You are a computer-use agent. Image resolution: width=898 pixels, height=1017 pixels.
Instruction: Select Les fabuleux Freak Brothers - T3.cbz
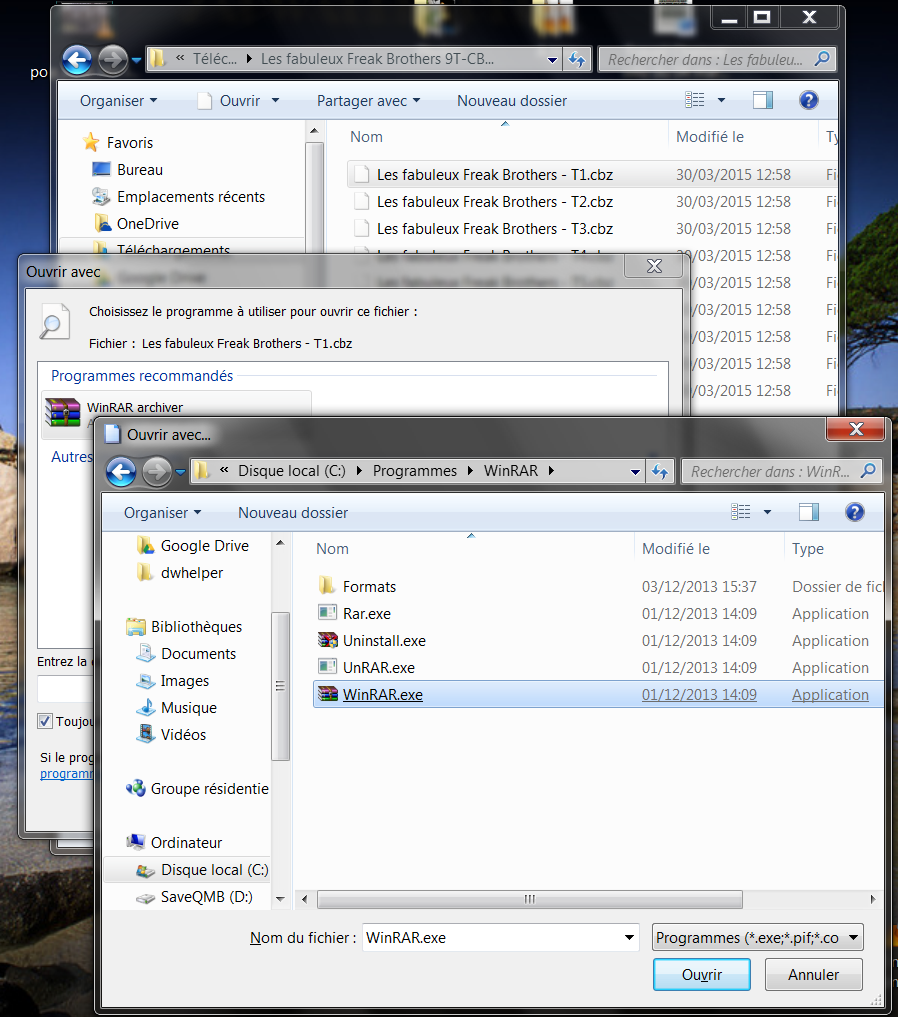[495, 229]
